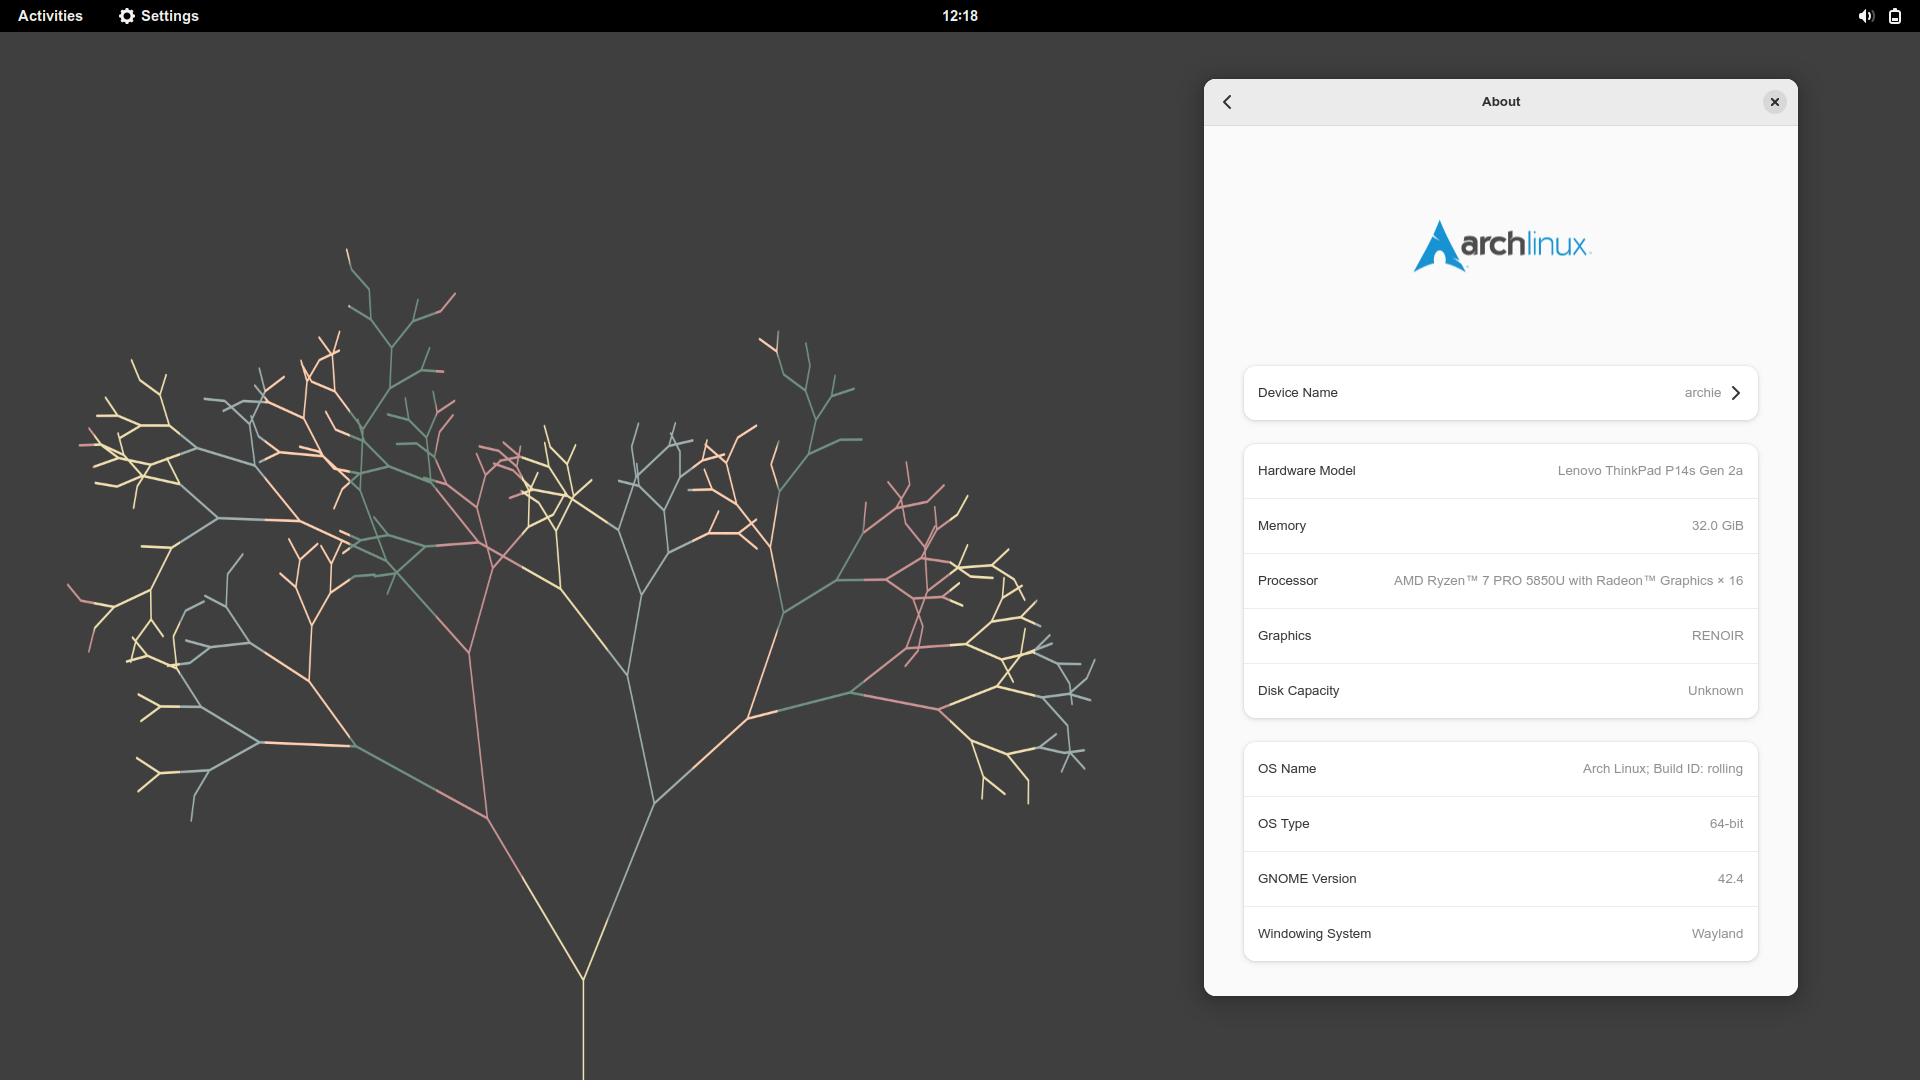Click the Lenovo ThinkPad P14s Gen 2a value
Screen dimensions: 1920x1080
1650,471
